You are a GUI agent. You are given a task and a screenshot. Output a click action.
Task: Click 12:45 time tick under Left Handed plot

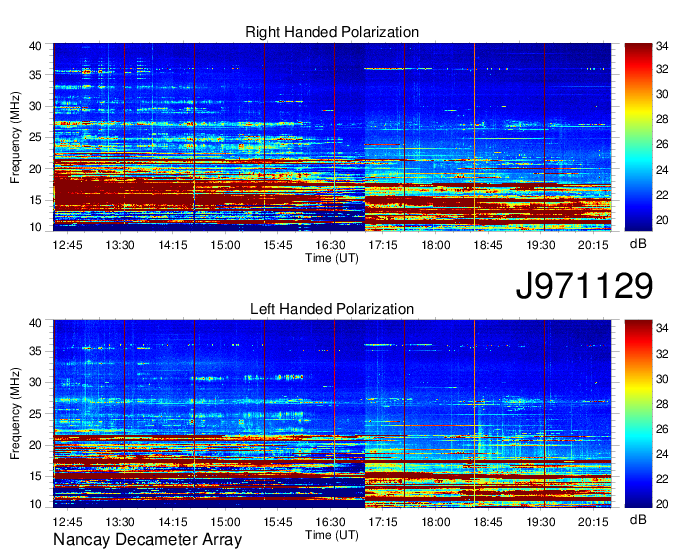point(67,522)
